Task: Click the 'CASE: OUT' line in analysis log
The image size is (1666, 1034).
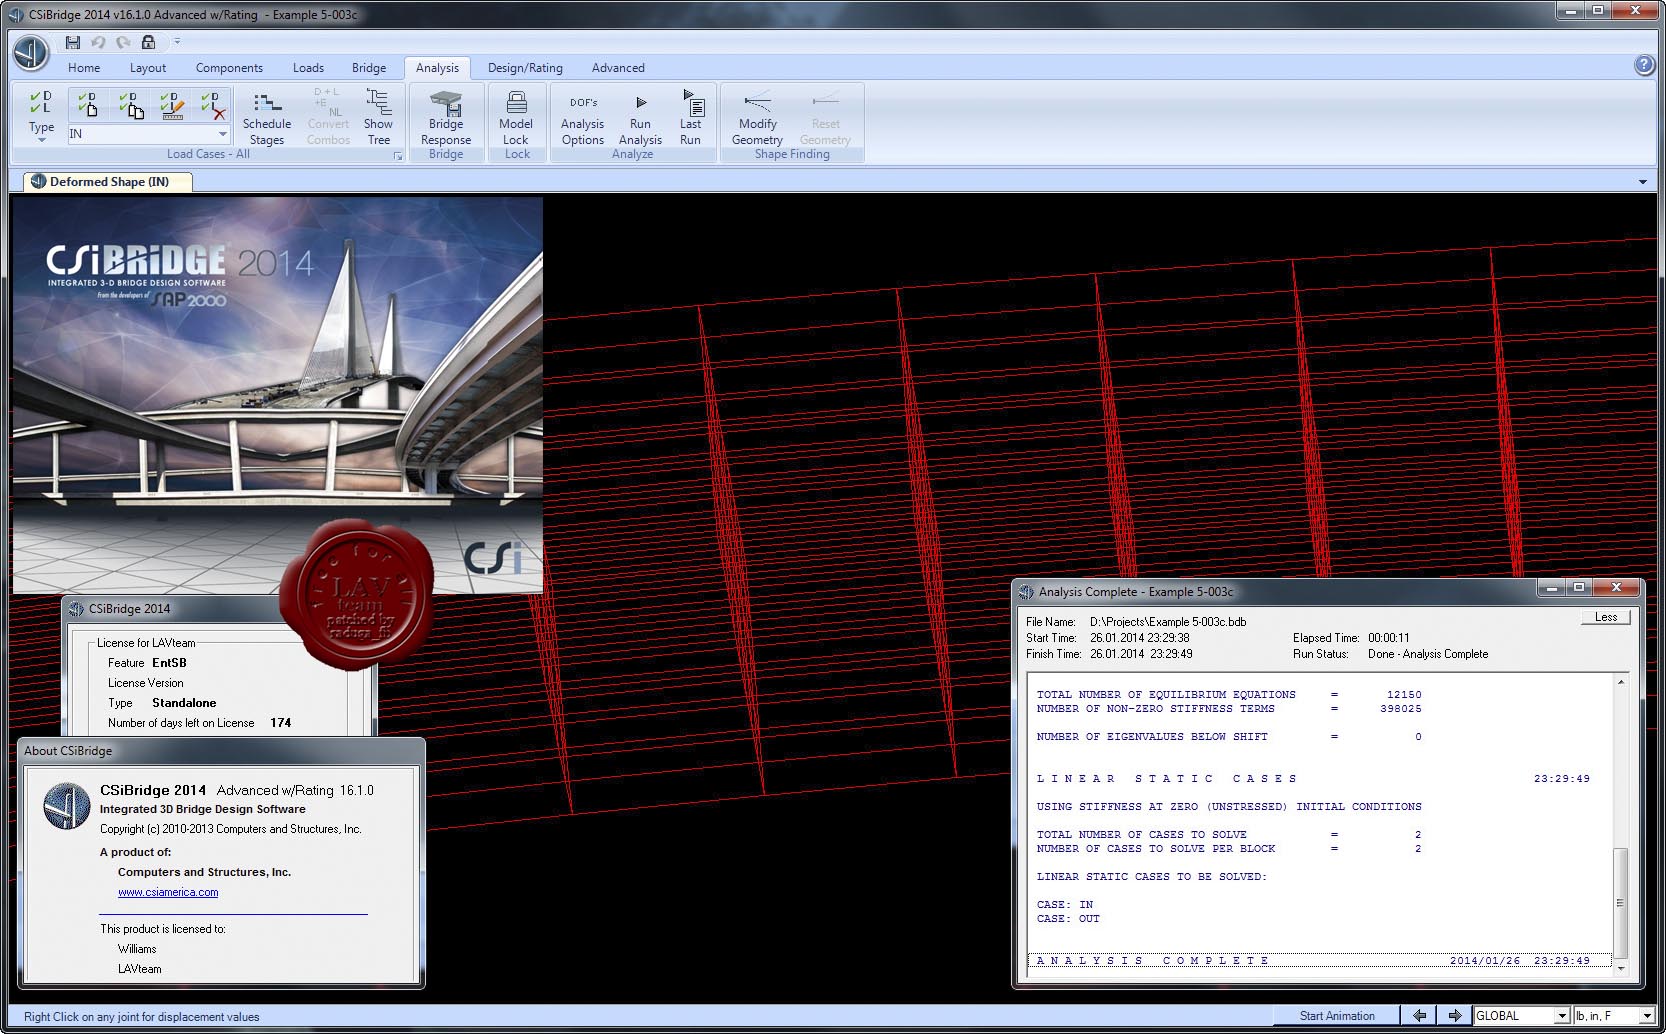Action: click(x=1068, y=918)
